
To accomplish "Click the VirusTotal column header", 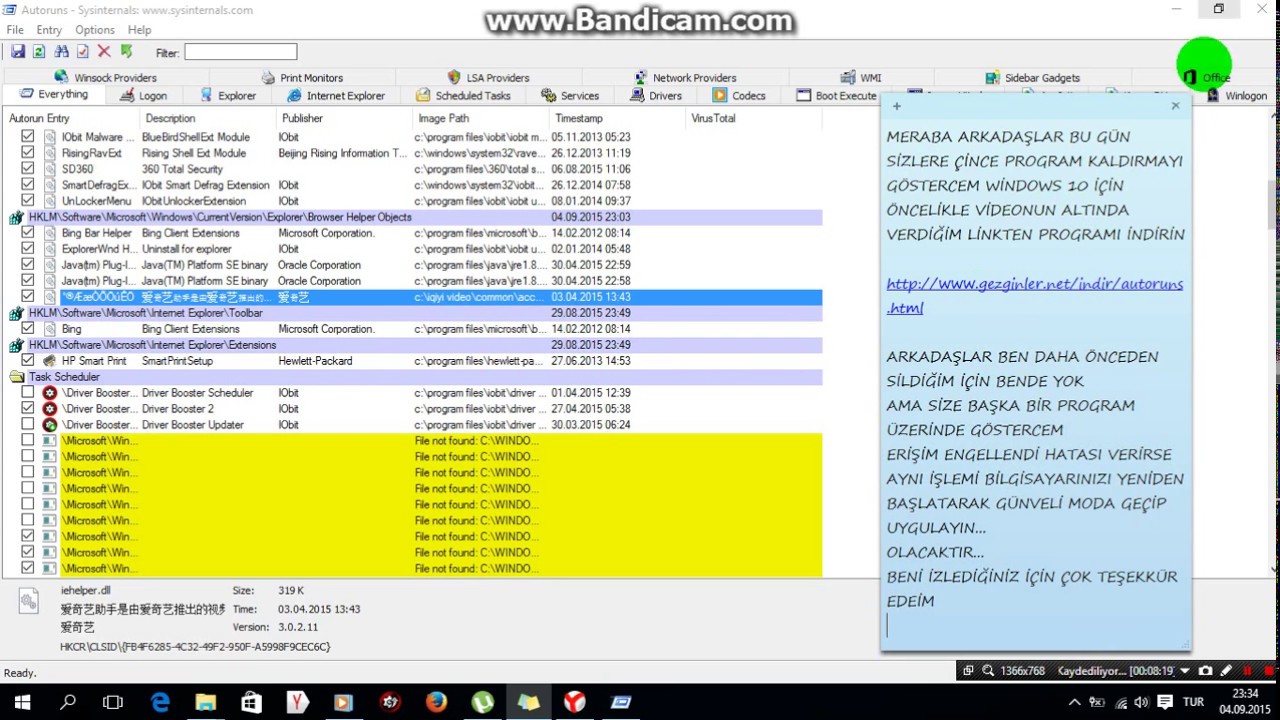I will coord(753,118).
